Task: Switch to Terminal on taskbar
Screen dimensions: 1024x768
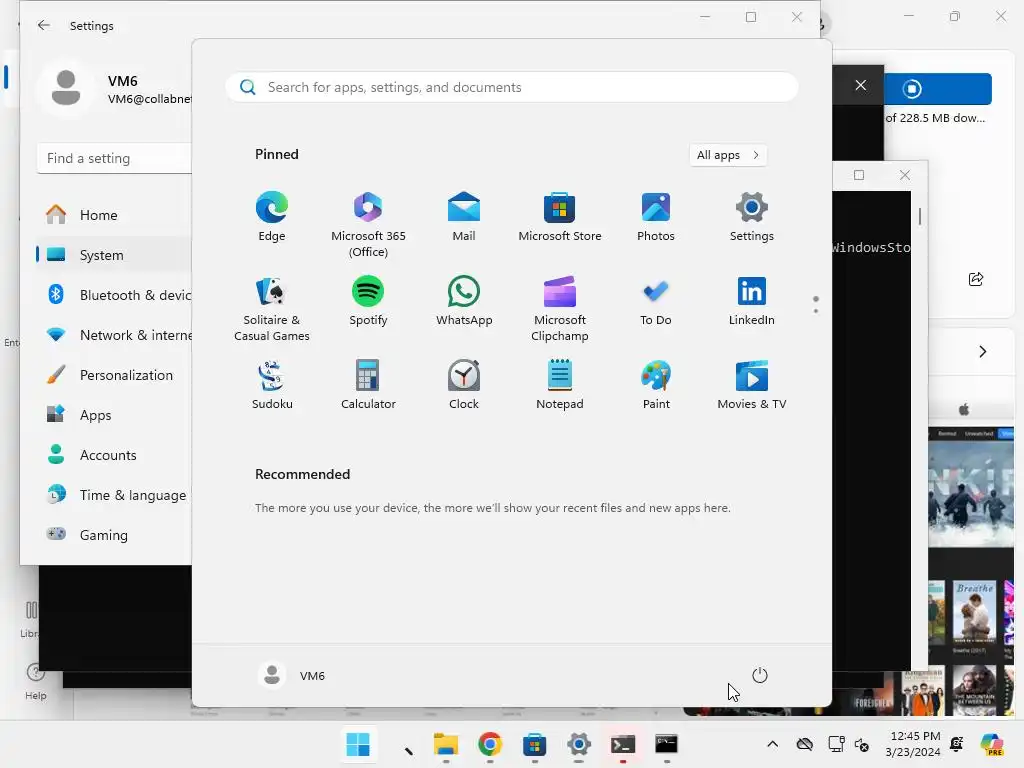Action: click(x=622, y=744)
